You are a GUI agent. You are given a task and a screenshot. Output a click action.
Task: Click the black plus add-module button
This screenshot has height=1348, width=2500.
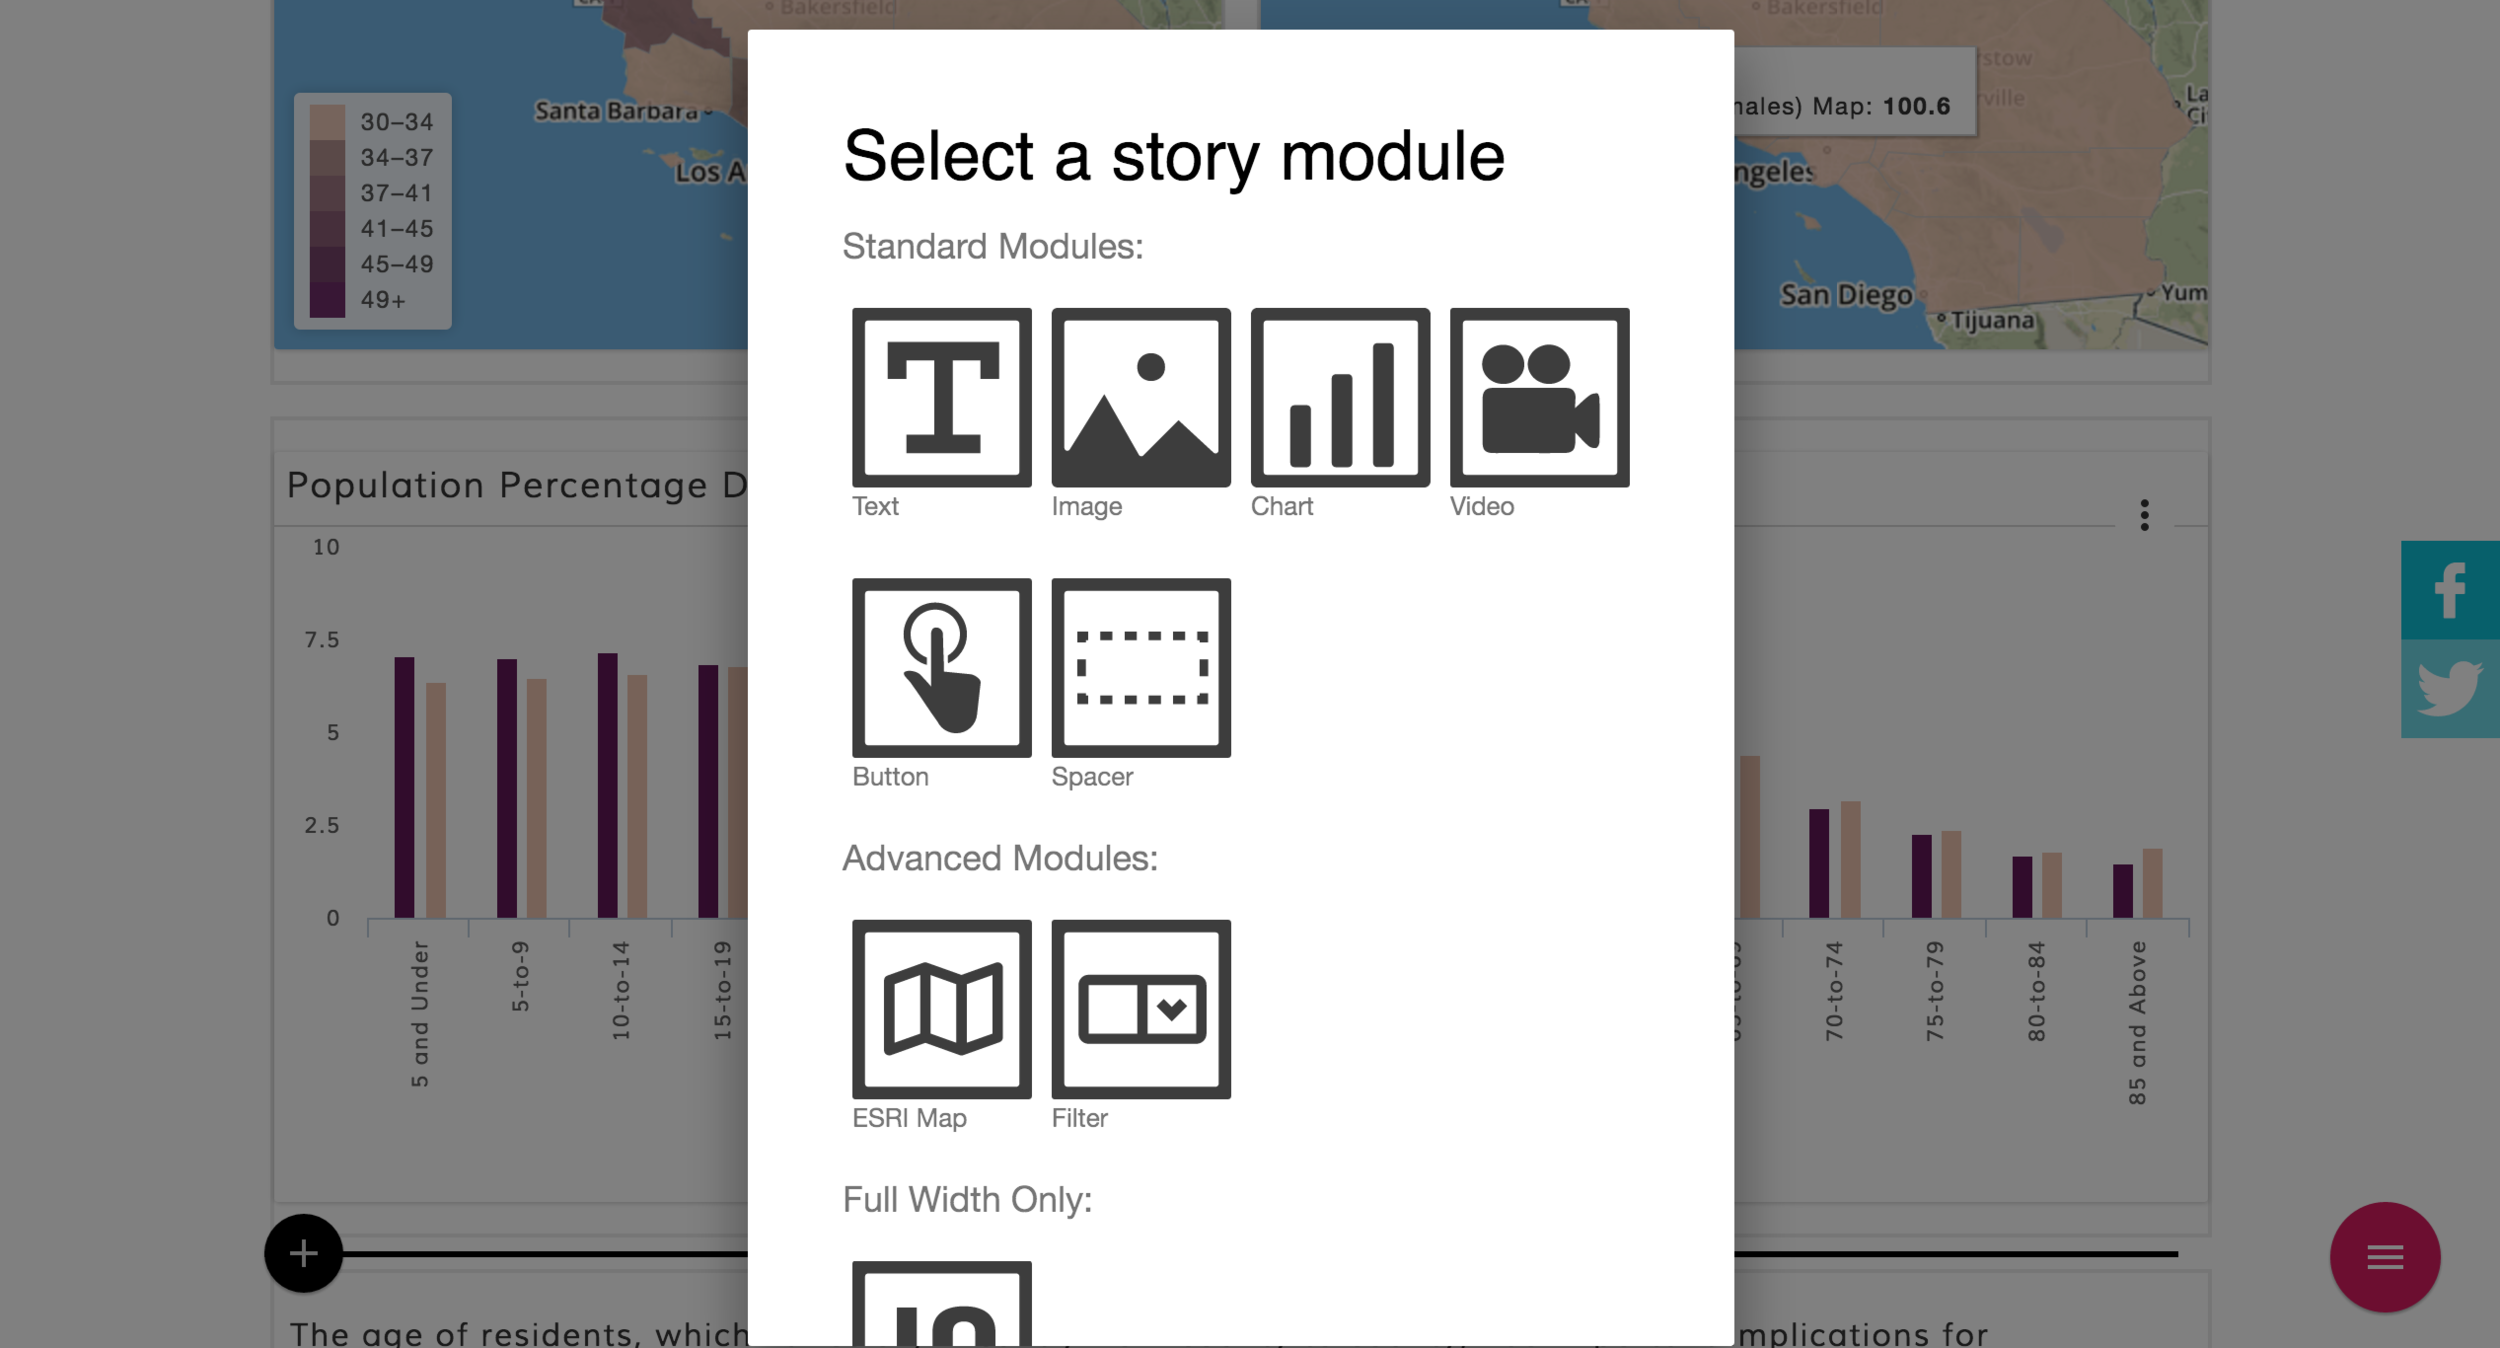point(303,1253)
